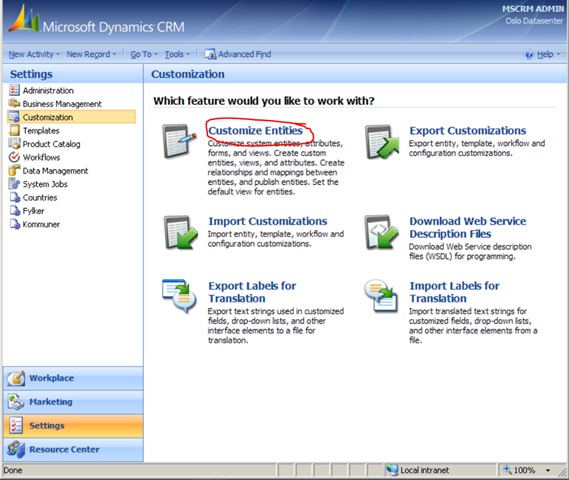The width and height of the screenshot is (569, 480).
Task: Switch to the Workplace area
Action: coord(73,378)
